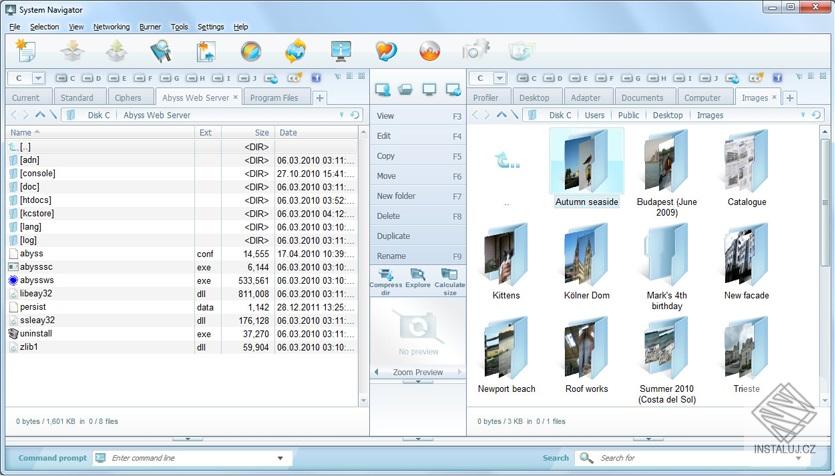Click the Explore icon in center panel
The image size is (835, 476).
(x=418, y=276)
